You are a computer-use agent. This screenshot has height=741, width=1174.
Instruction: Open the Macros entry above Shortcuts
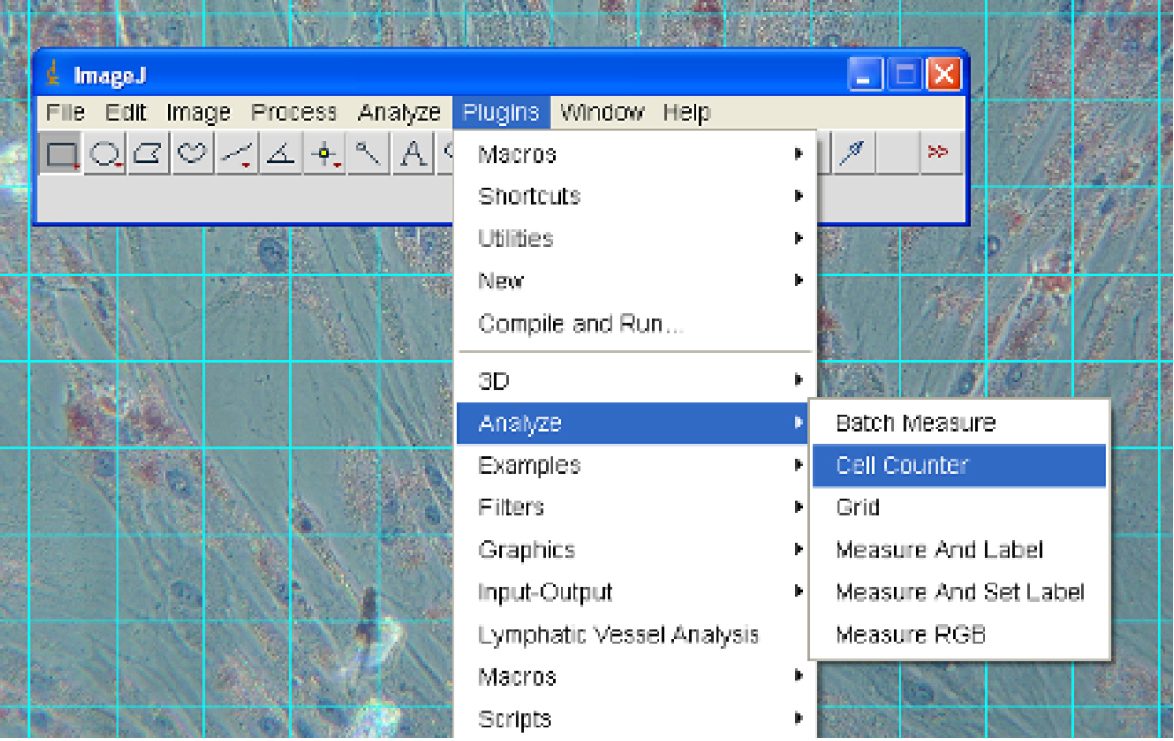point(636,154)
